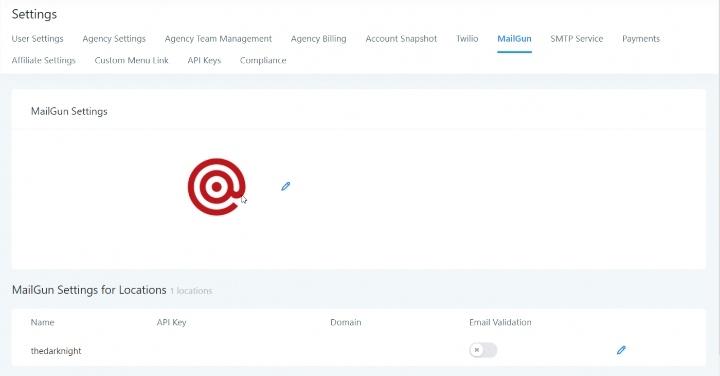Select the MailGun tab
720x376 pixels.
514,39
